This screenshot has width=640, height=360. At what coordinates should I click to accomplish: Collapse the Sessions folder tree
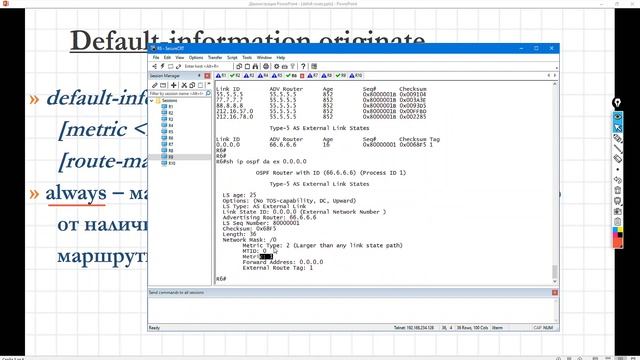click(152, 100)
